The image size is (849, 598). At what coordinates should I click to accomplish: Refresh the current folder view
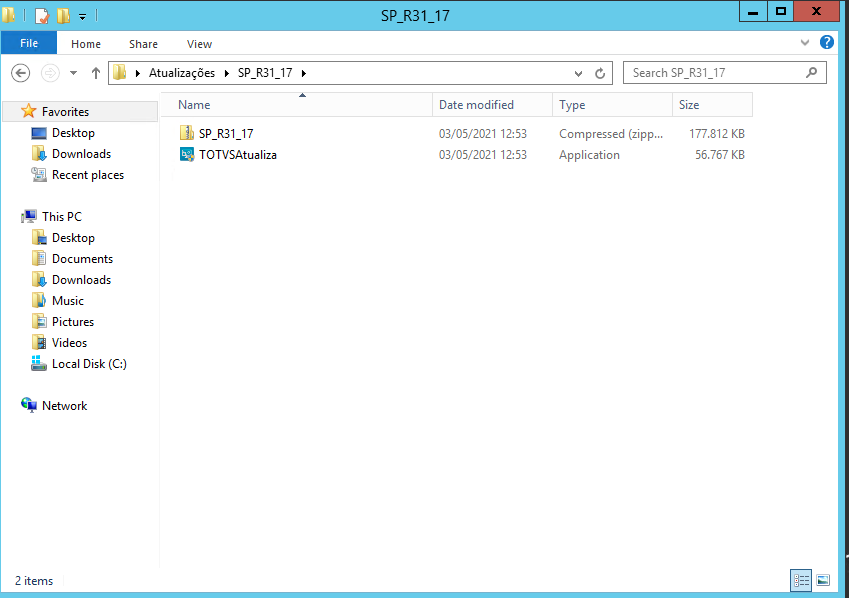click(600, 73)
